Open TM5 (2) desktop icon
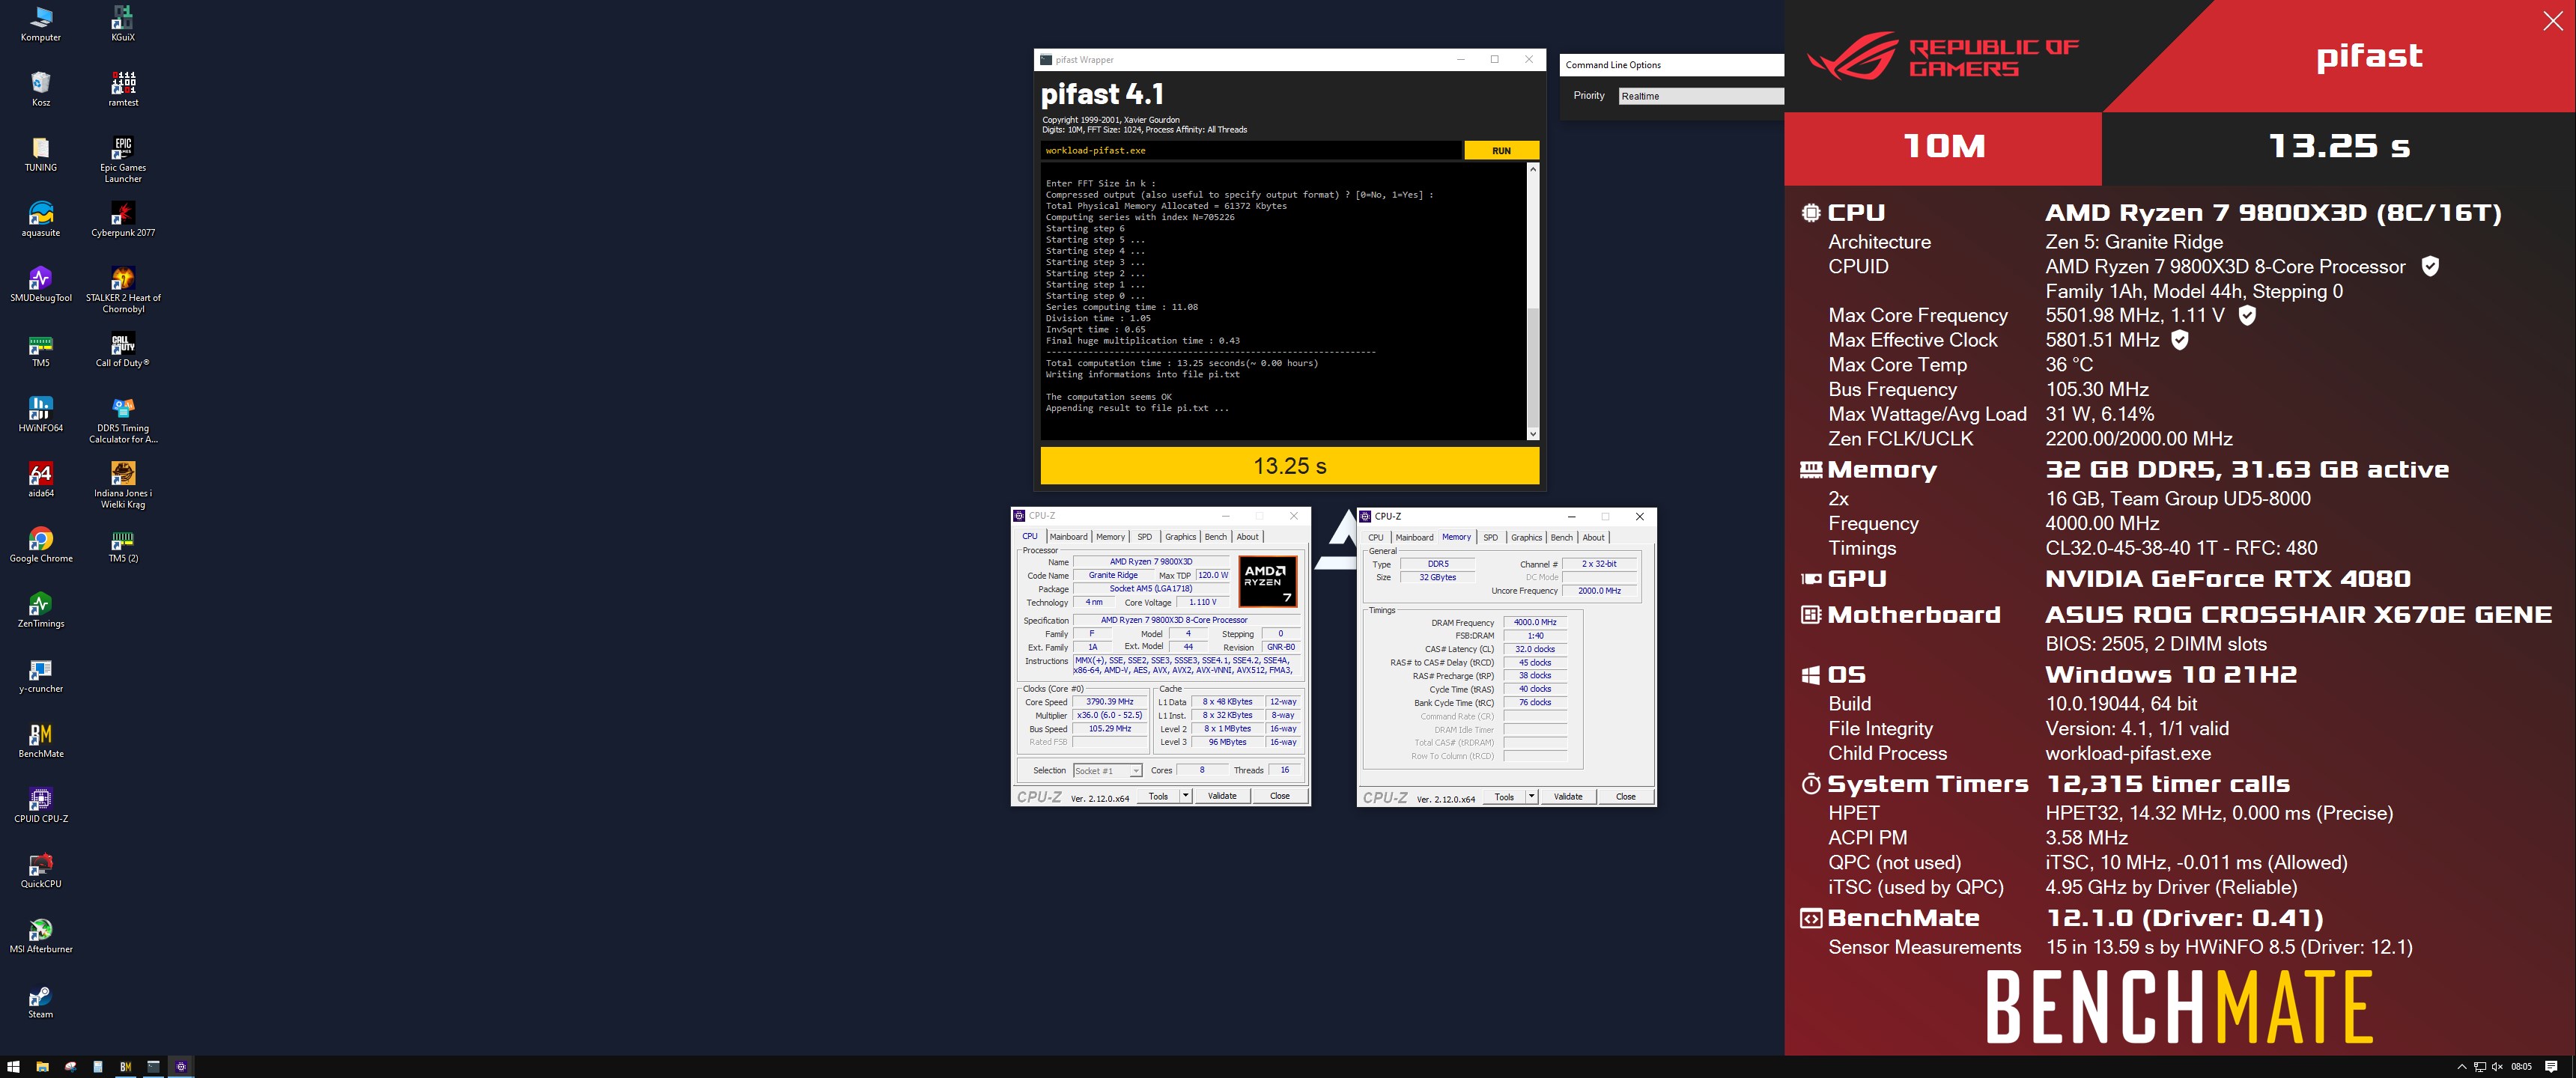Image resolution: width=2576 pixels, height=1078 pixels. tap(122, 545)
